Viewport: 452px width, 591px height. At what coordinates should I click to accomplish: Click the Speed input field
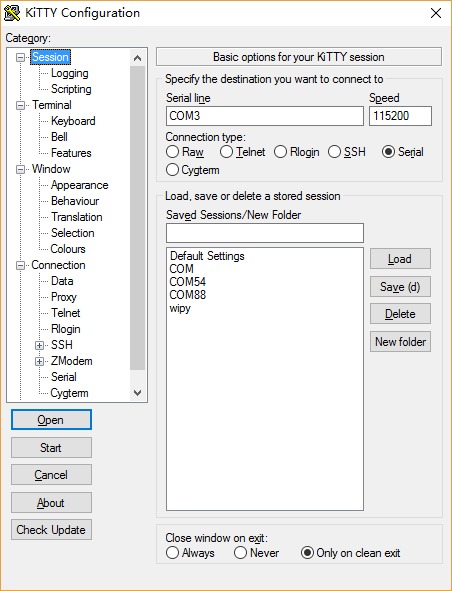(400, 116)
